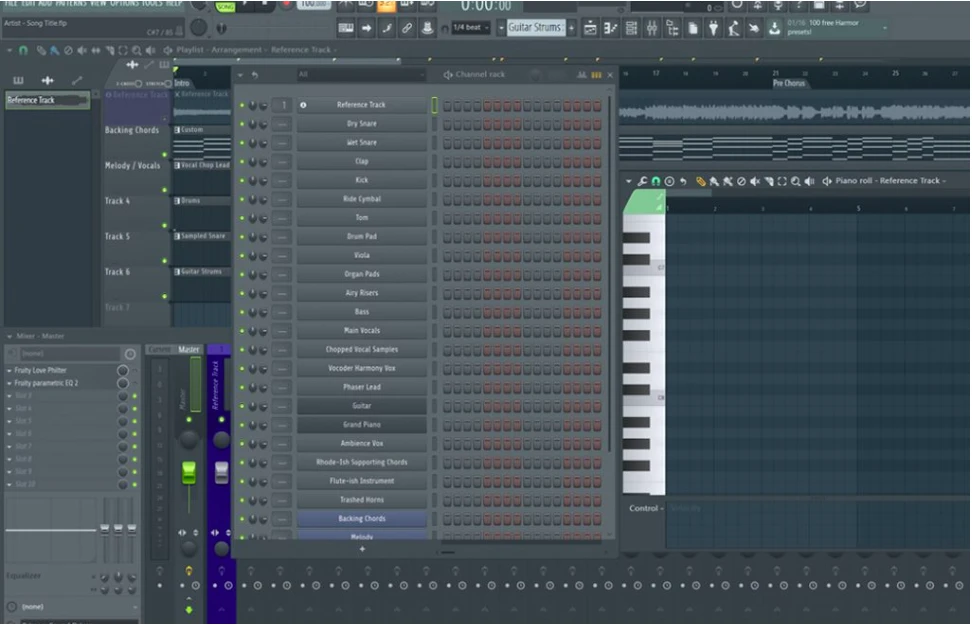
Task: Click the typing keyboard icon in main toolbar
Action: click(x=345, y=28)
